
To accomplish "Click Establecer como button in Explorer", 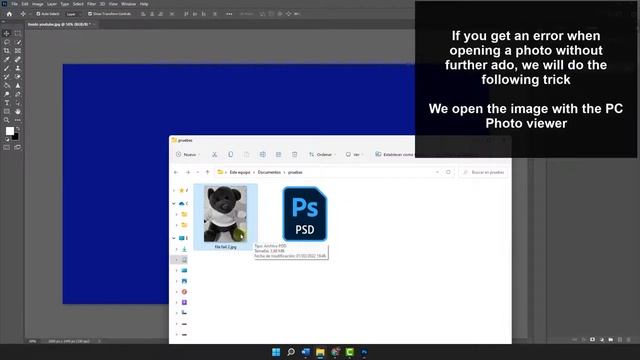I will tap(394, 155).
